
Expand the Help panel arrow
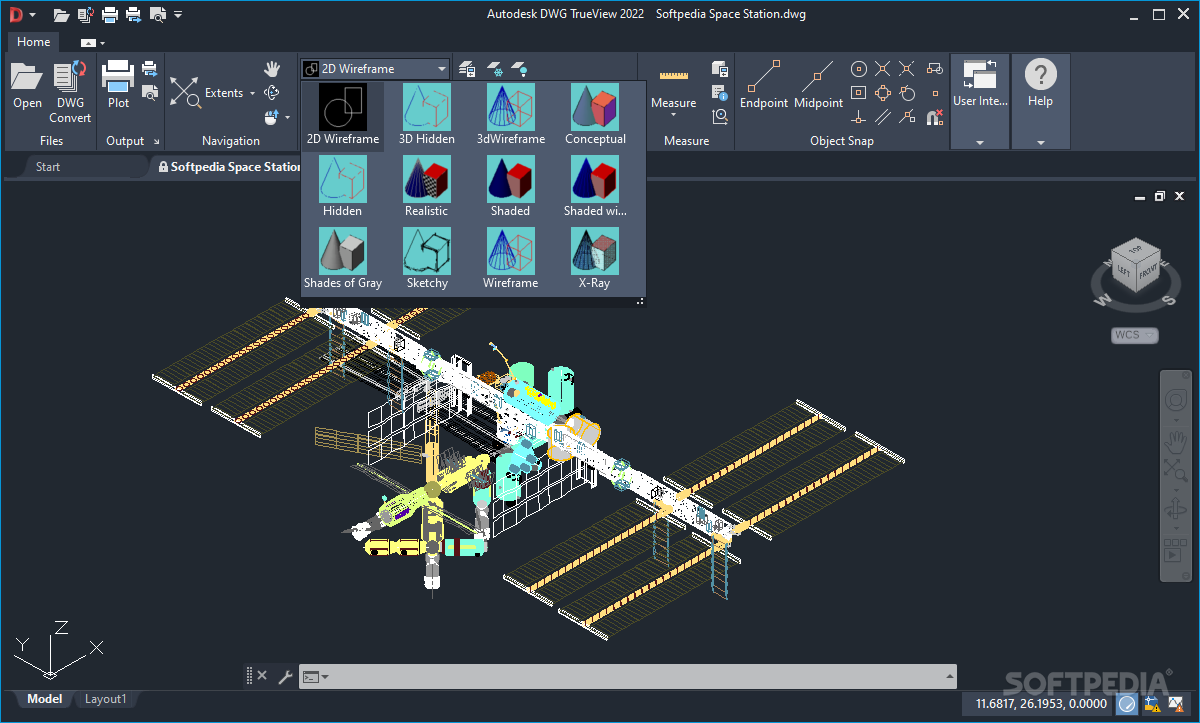[1041, 142]
